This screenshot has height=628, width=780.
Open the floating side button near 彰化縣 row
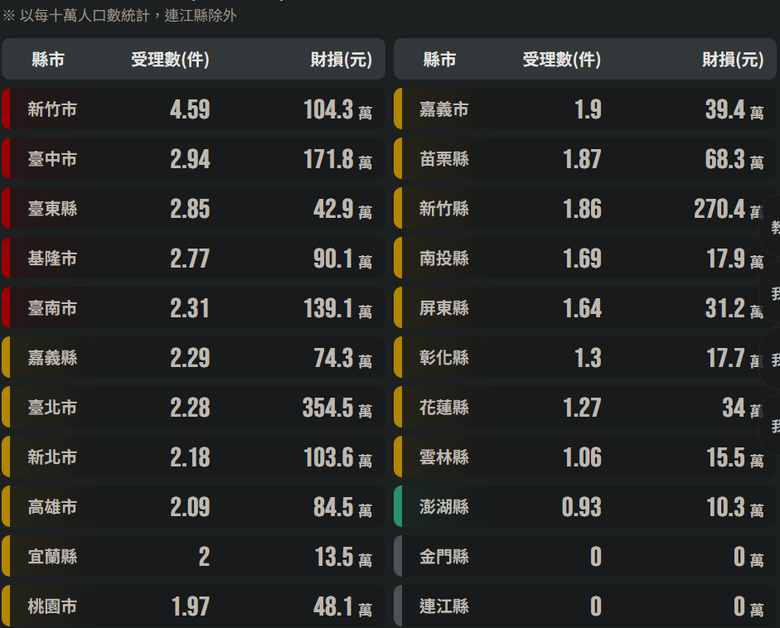(770, 358)
